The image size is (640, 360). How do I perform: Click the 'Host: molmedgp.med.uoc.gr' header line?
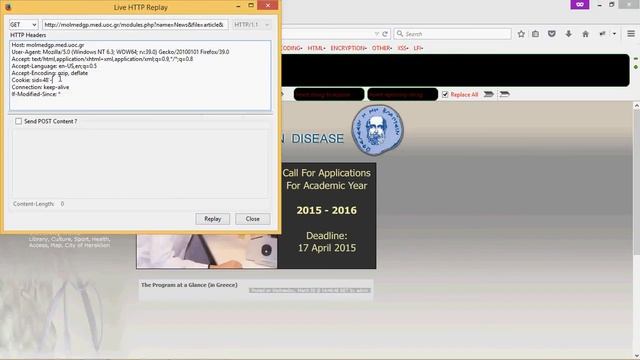(48, 45)
